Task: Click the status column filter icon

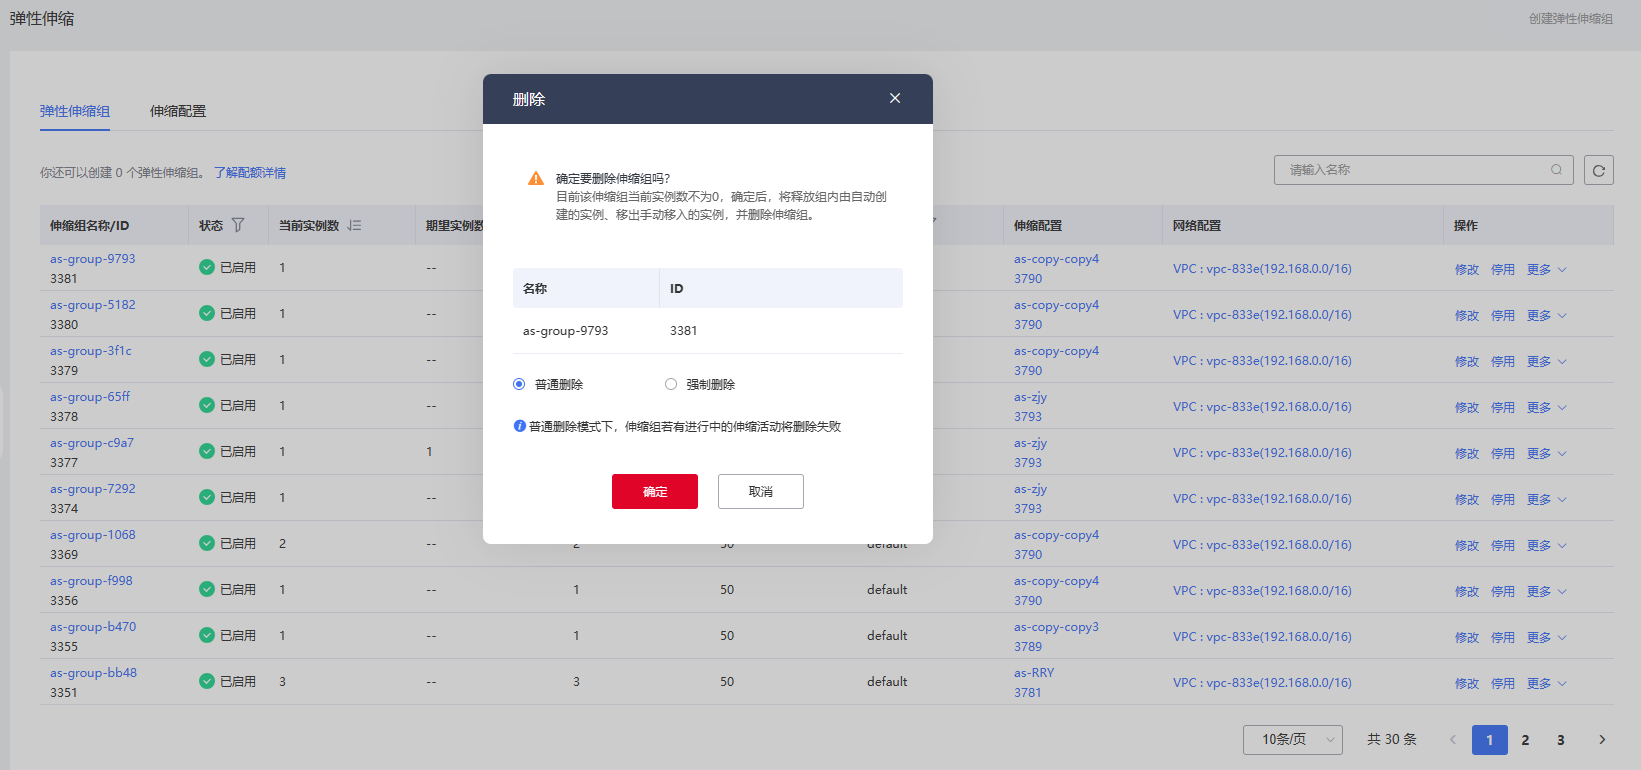Action: coord(238,225)
